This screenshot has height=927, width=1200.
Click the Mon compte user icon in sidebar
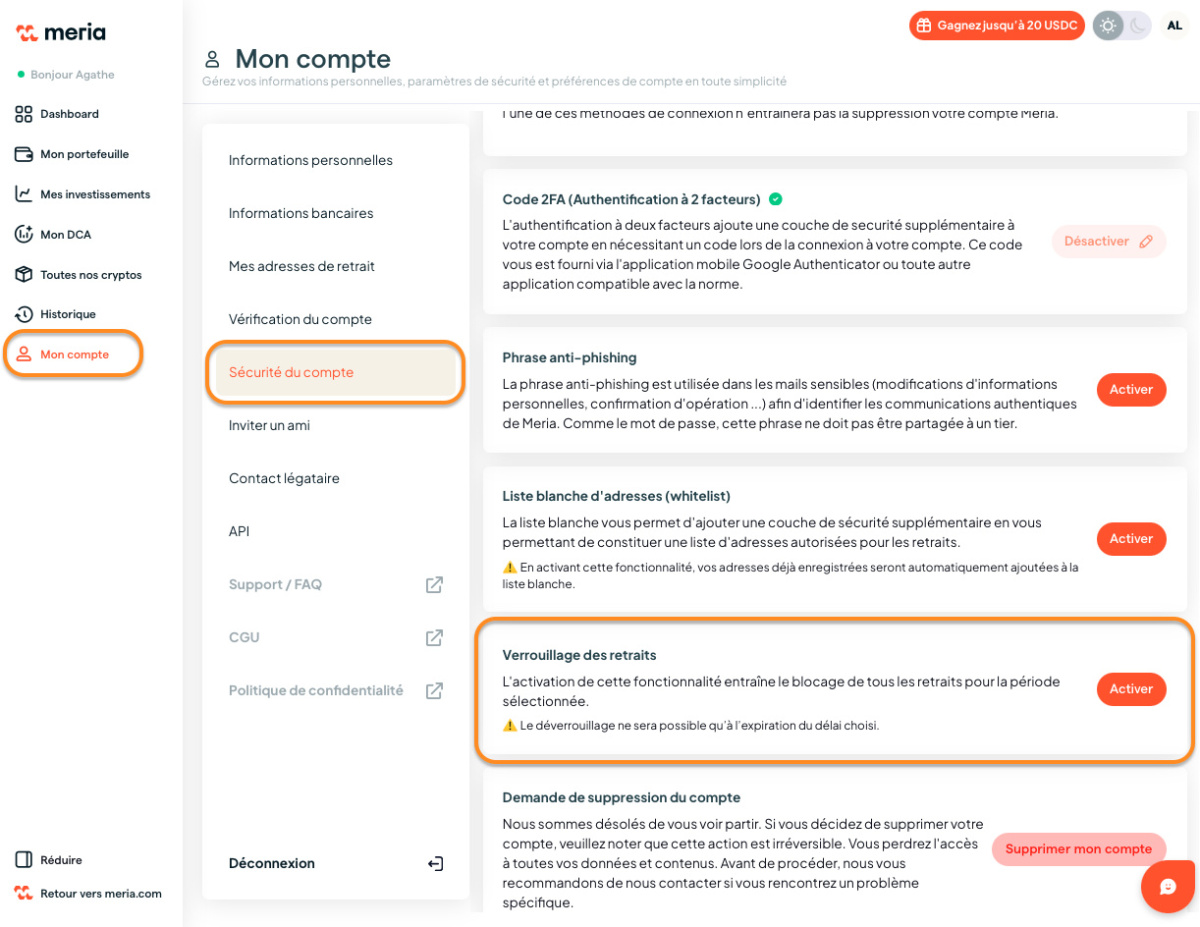24,354
